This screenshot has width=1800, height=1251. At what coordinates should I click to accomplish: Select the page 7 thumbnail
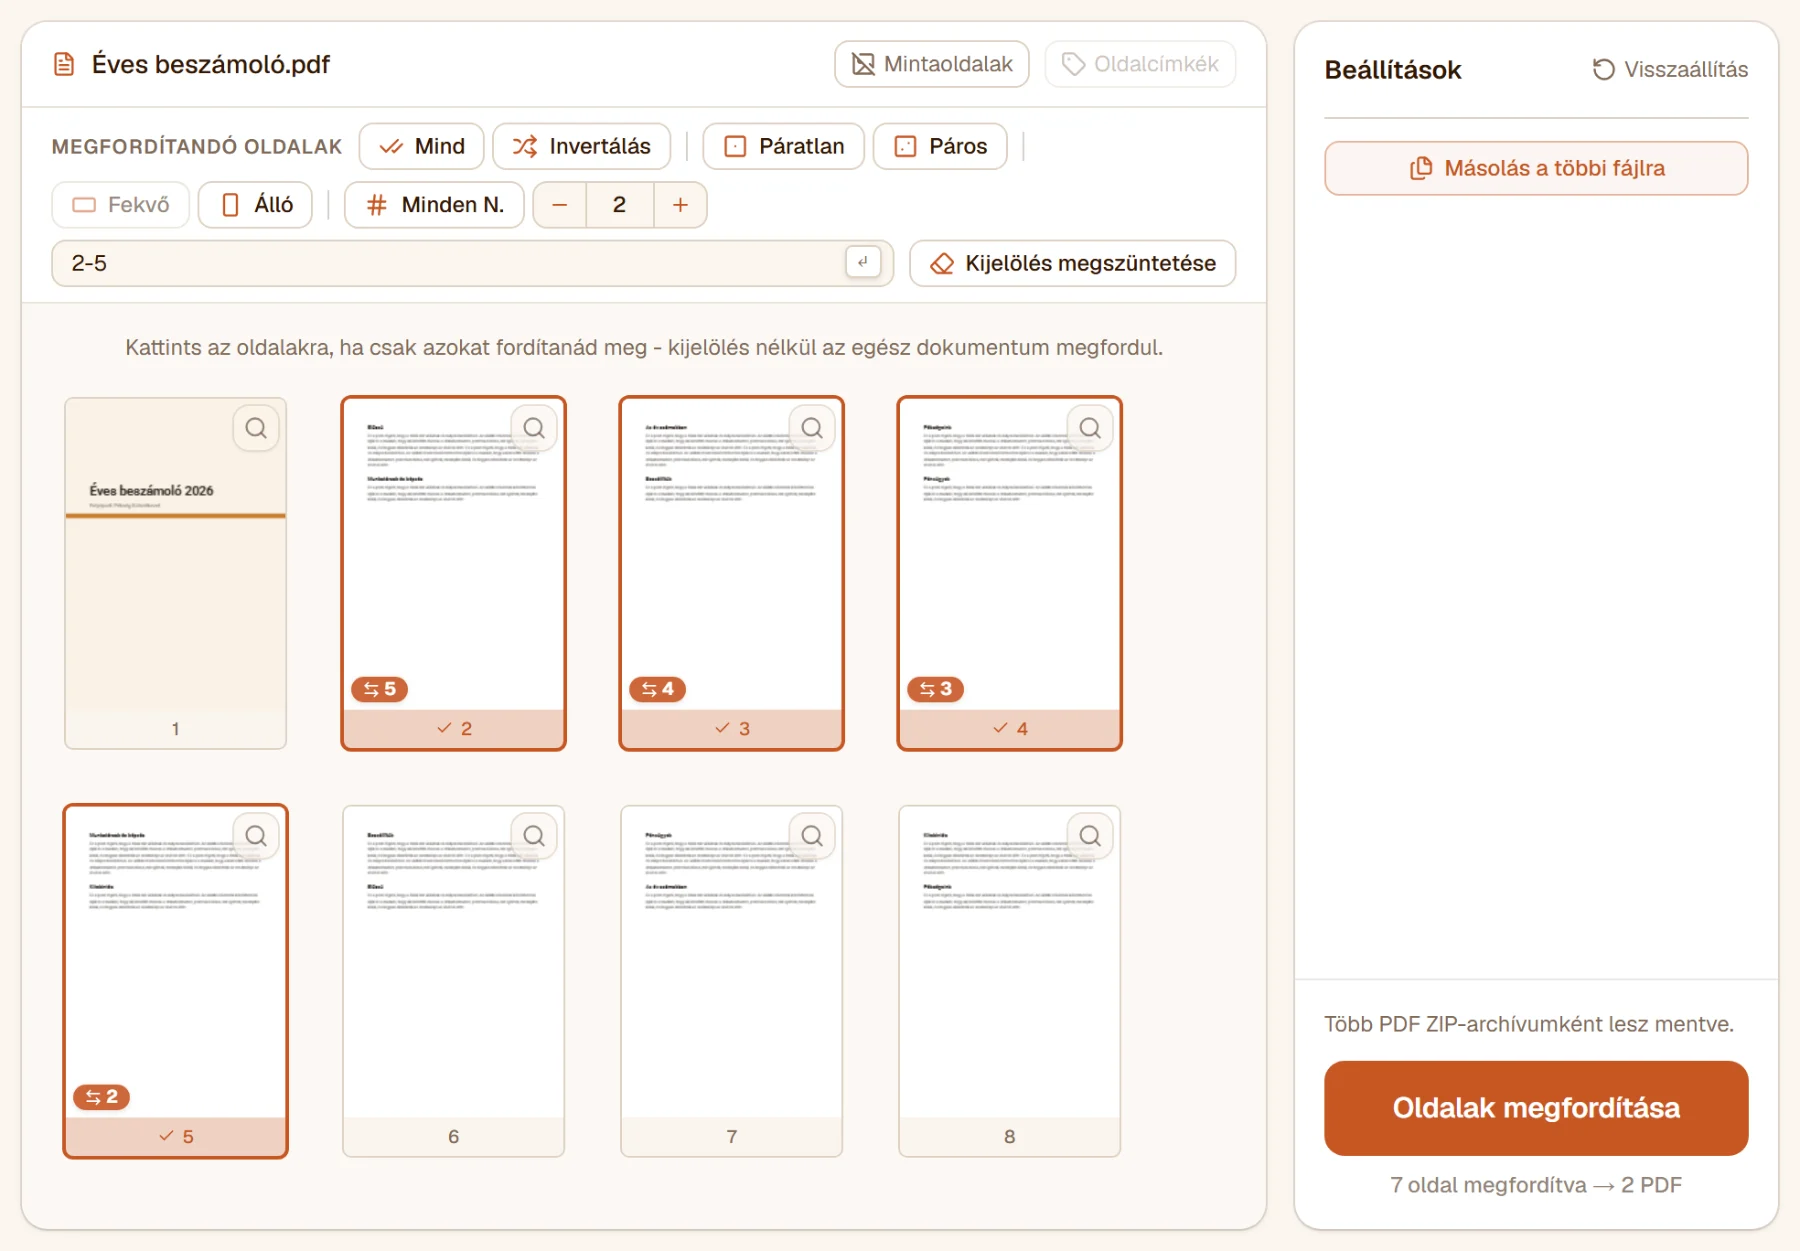click(732, 981)
